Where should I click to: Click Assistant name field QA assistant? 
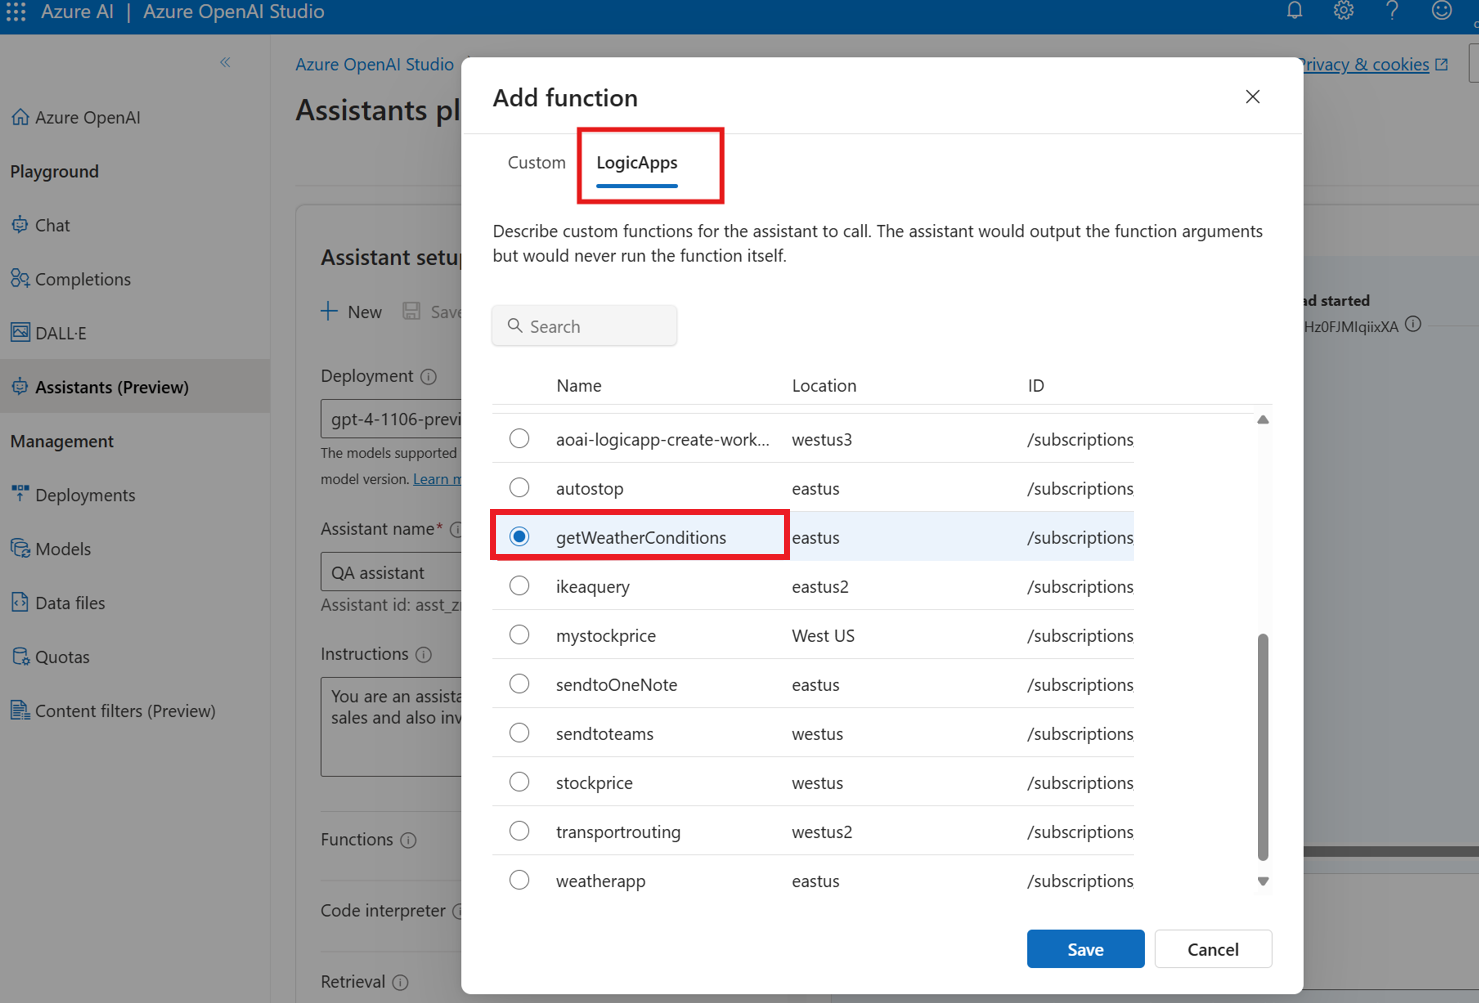tap(391, 573)
